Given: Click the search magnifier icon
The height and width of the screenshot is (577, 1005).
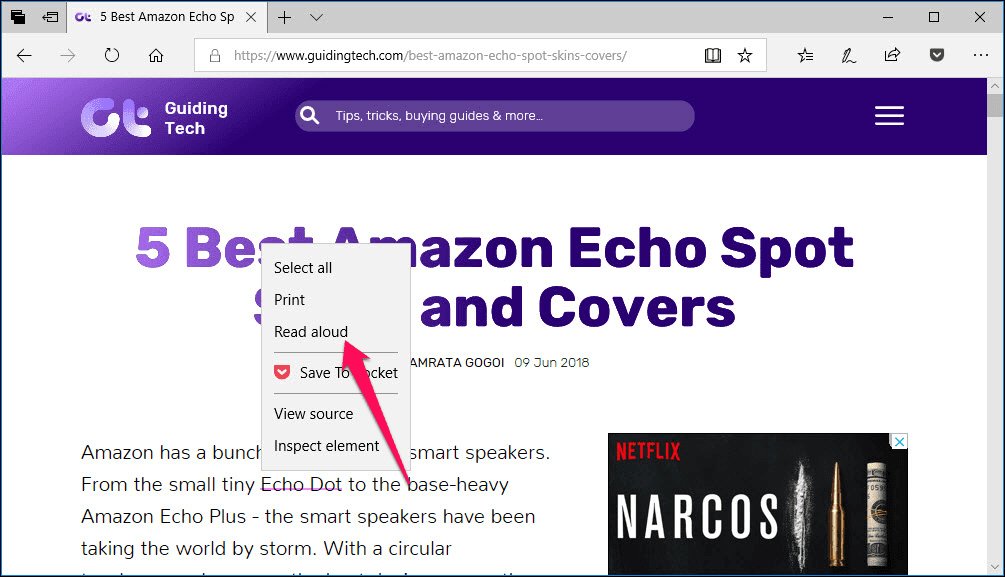Looking at the screenshot, I should [310, 116].
